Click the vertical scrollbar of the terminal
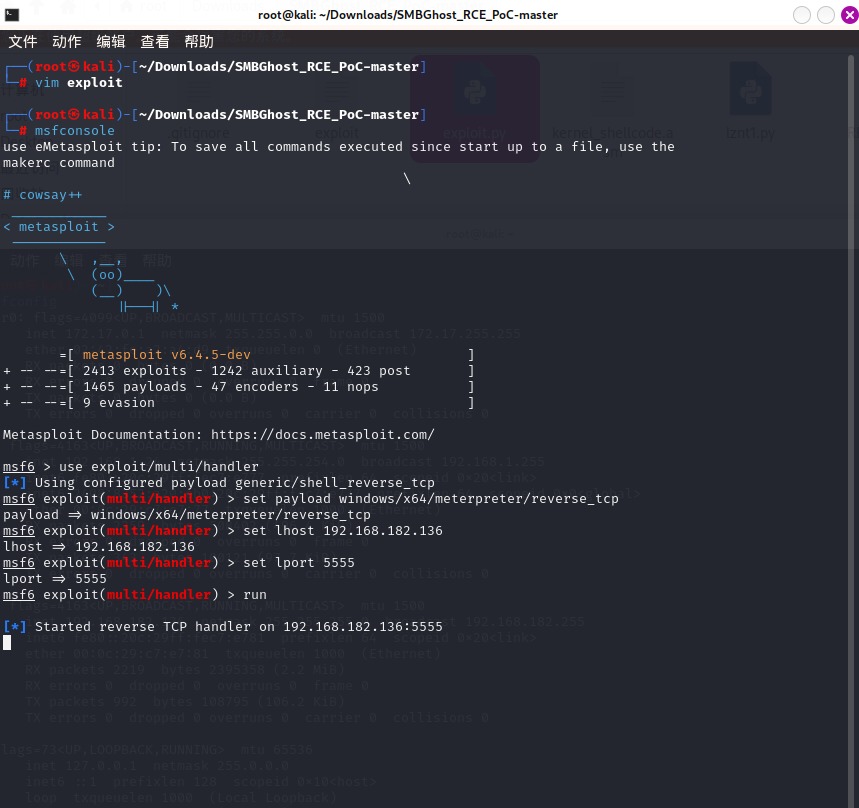Image resolution: width=859 pixels, height=808 pixels. pyautogui.click(x=851, y=430)
